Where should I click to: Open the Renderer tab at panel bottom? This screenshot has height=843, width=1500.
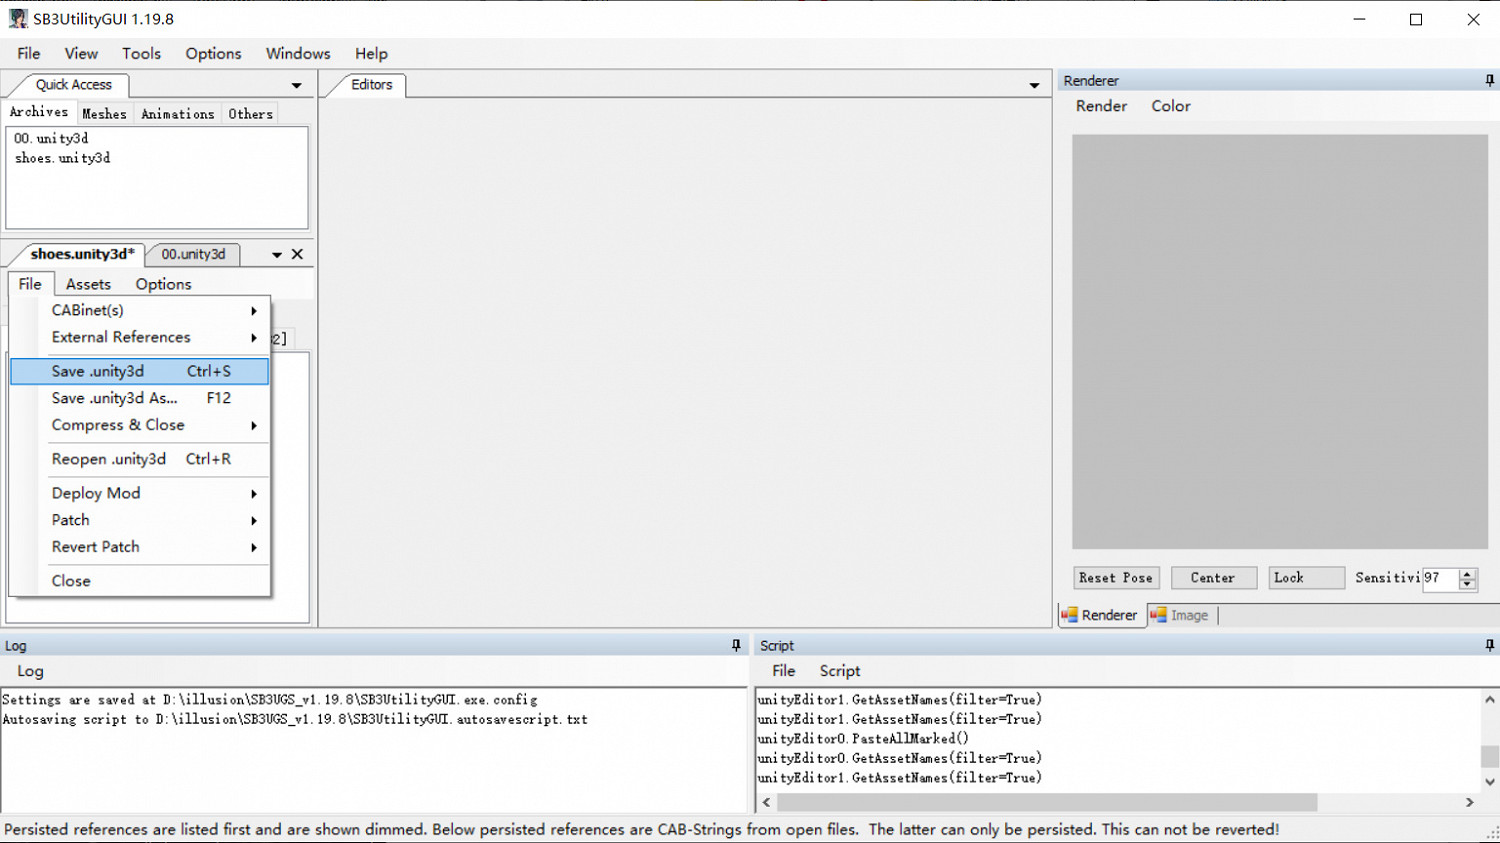point(1099,615)
